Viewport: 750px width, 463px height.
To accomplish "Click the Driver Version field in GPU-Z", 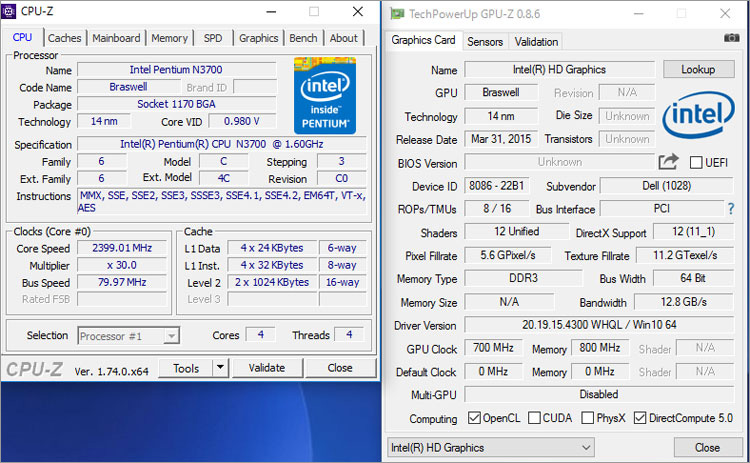I will pyautogui.click(x=599, y=325).
